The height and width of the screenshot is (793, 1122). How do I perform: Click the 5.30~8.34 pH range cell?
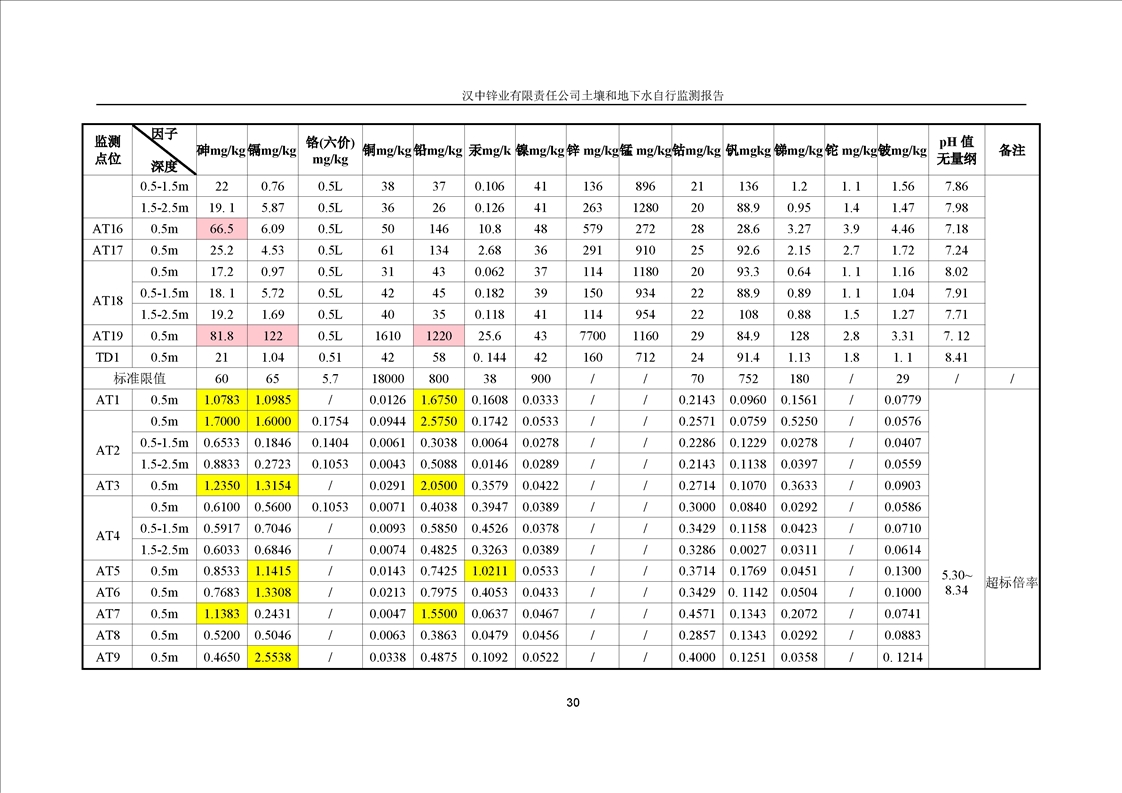pos(956,583)
